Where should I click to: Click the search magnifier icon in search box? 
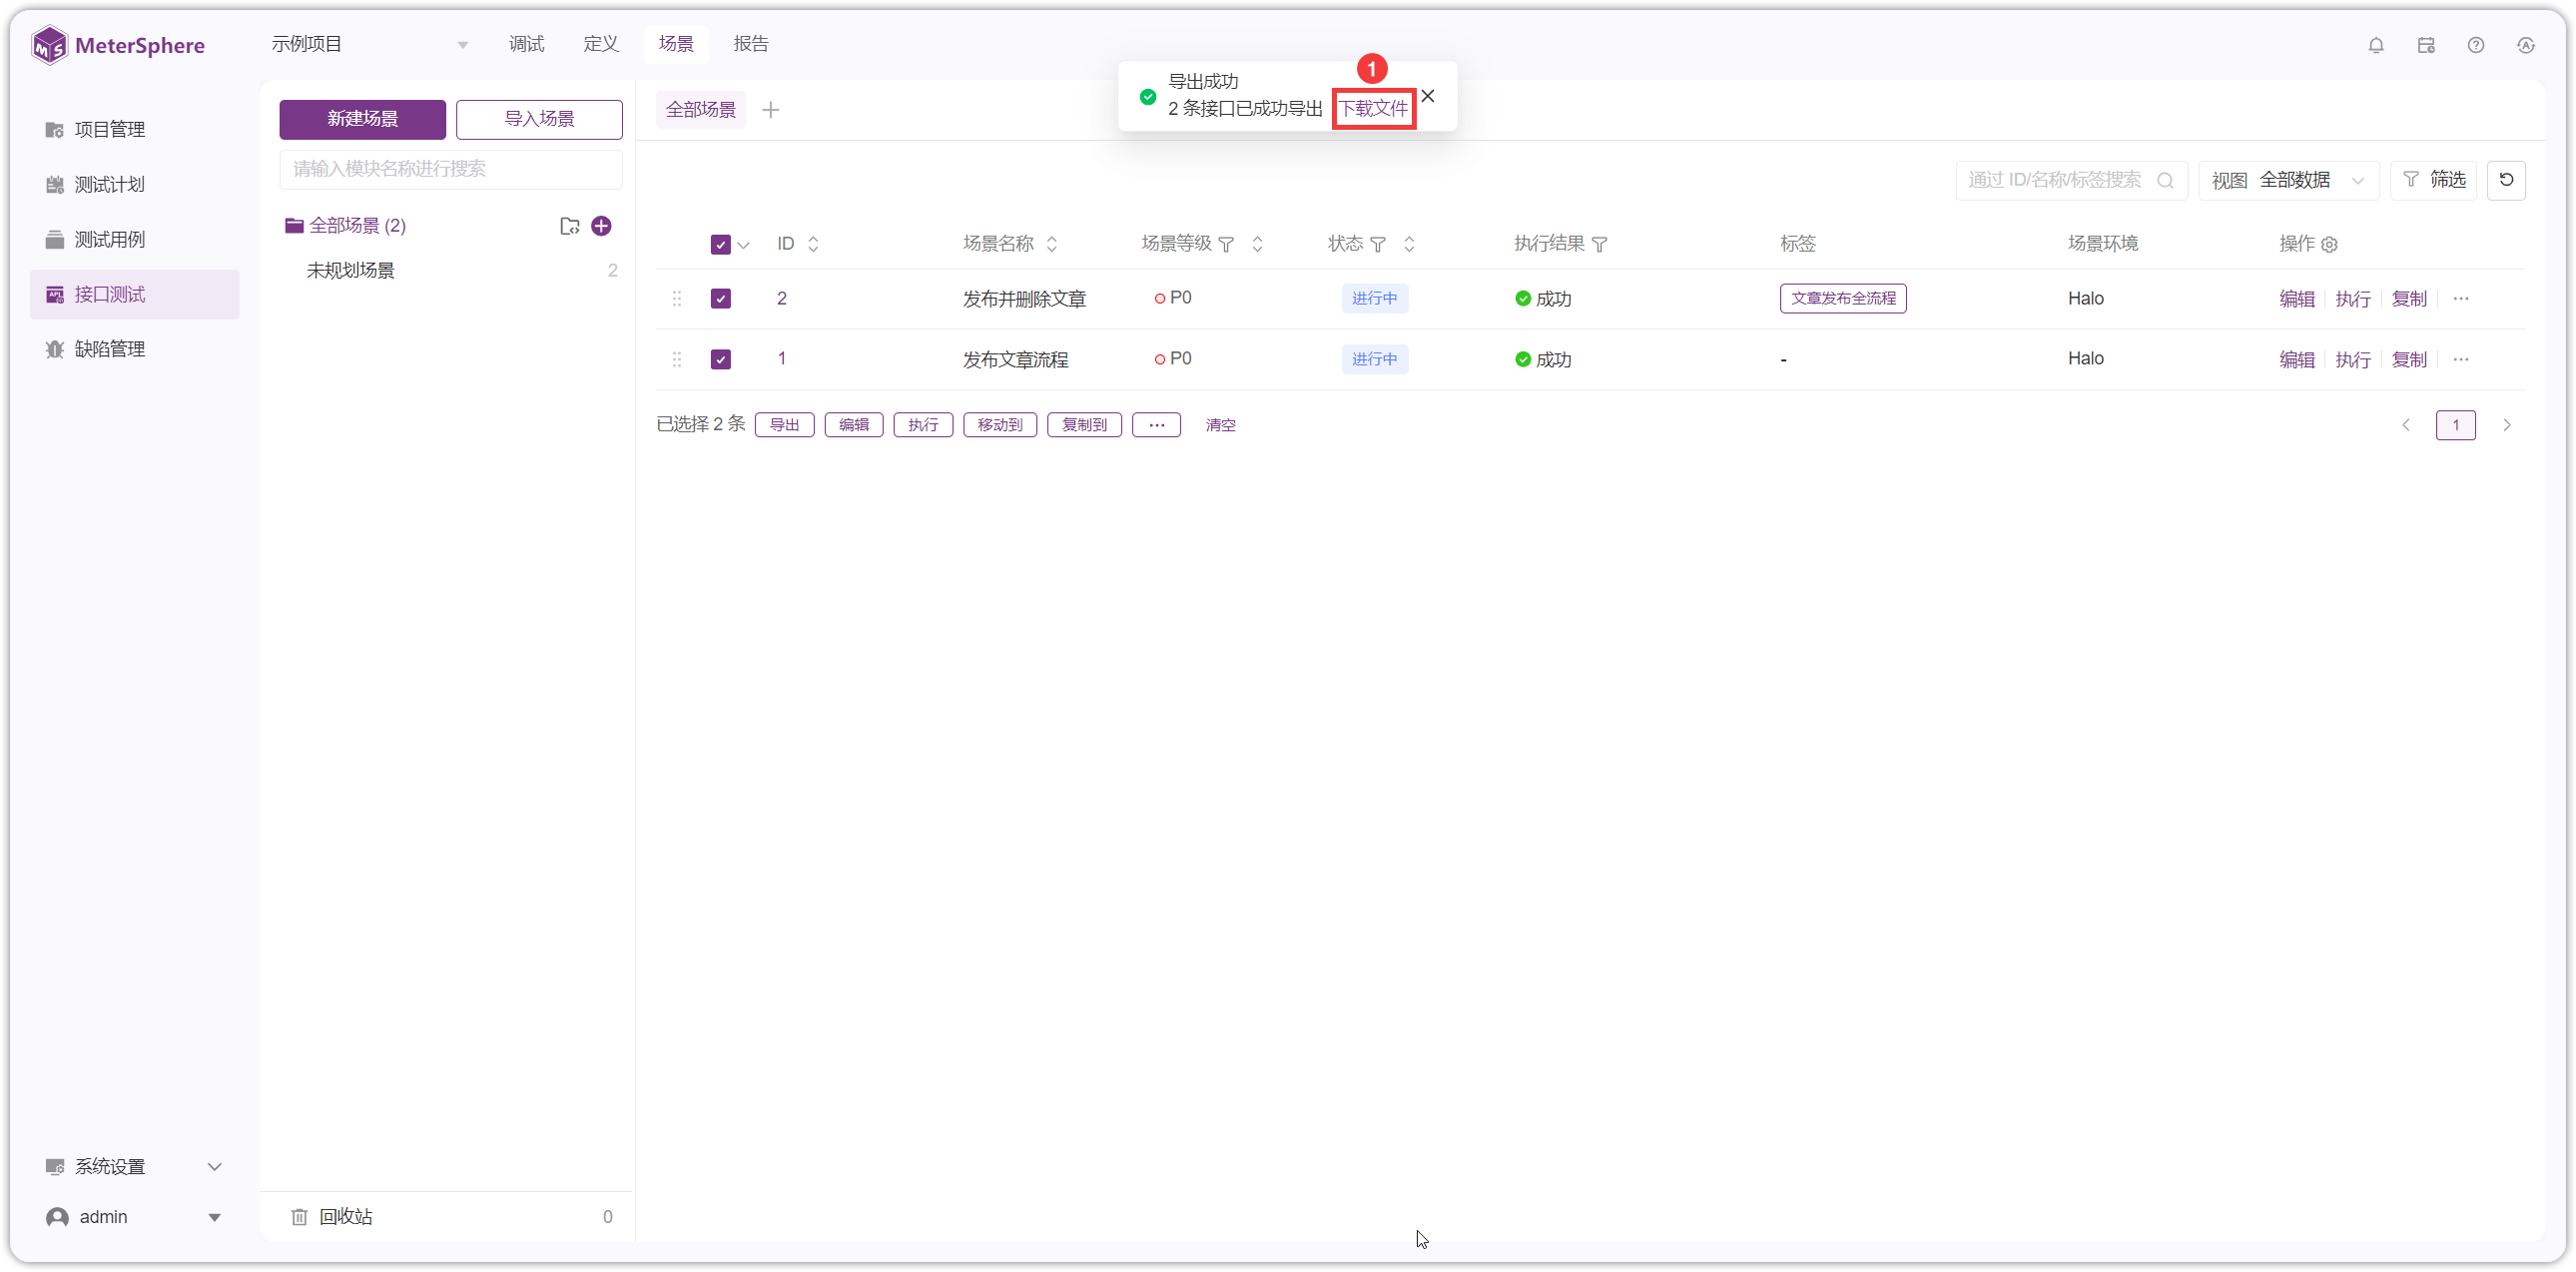(x=2165, y=181)
